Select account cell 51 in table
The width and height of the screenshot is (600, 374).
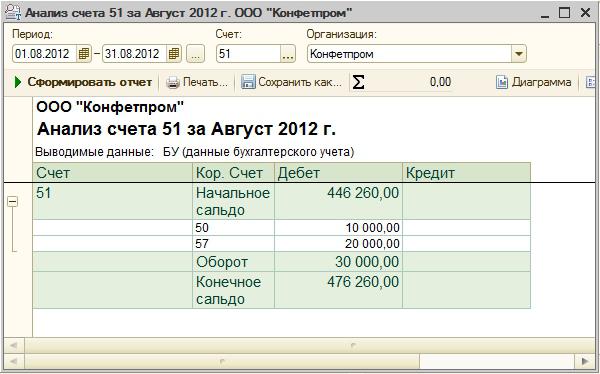[x=112, y=201]
